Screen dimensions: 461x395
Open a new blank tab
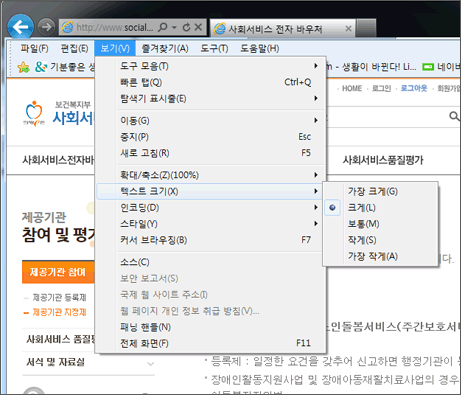366,28
